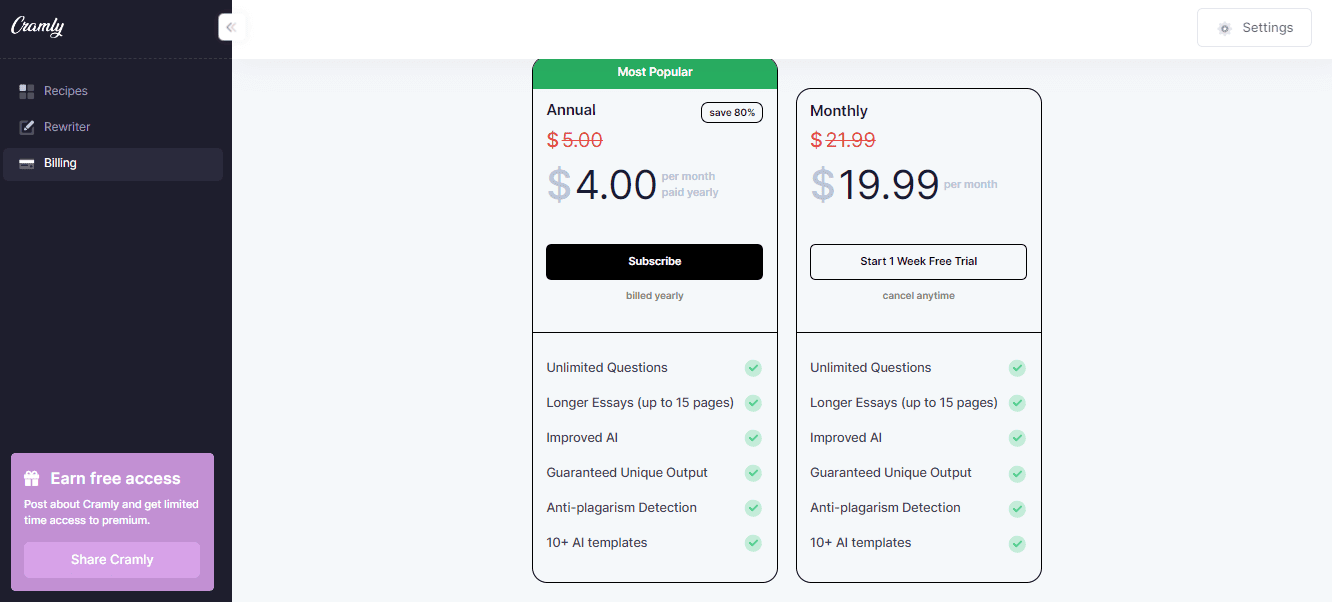Image resolution: width=1332 pixels, height=602 pixels.
Task: Click the checkmark next to Monthly 10+ AI templates
Action: (x=1017, y=543)
